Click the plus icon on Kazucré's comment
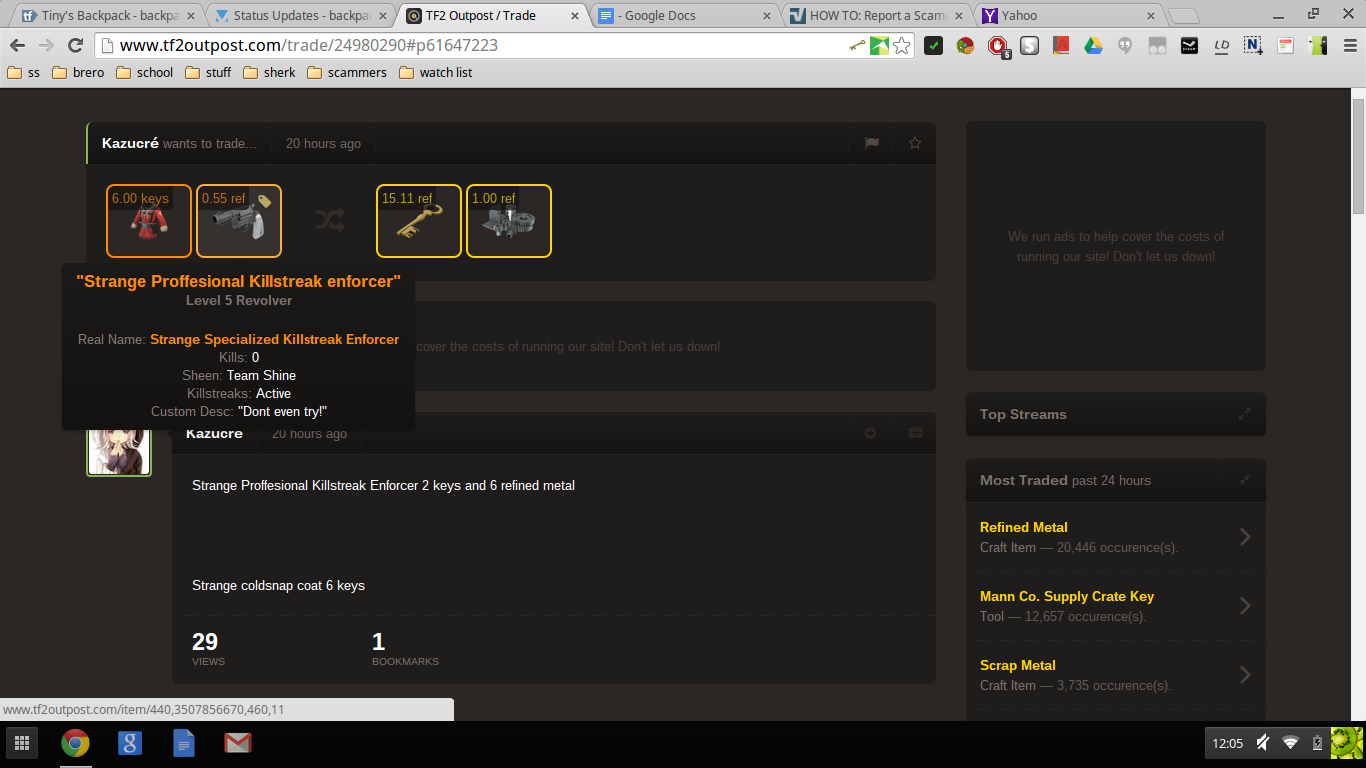The width and height of the screenshot is (1366, 768). (x=870, y=433)
